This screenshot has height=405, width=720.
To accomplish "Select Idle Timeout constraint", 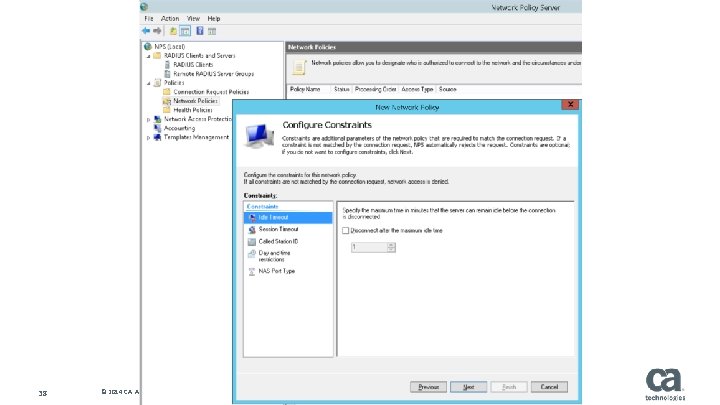I will [x=288, y=218].
